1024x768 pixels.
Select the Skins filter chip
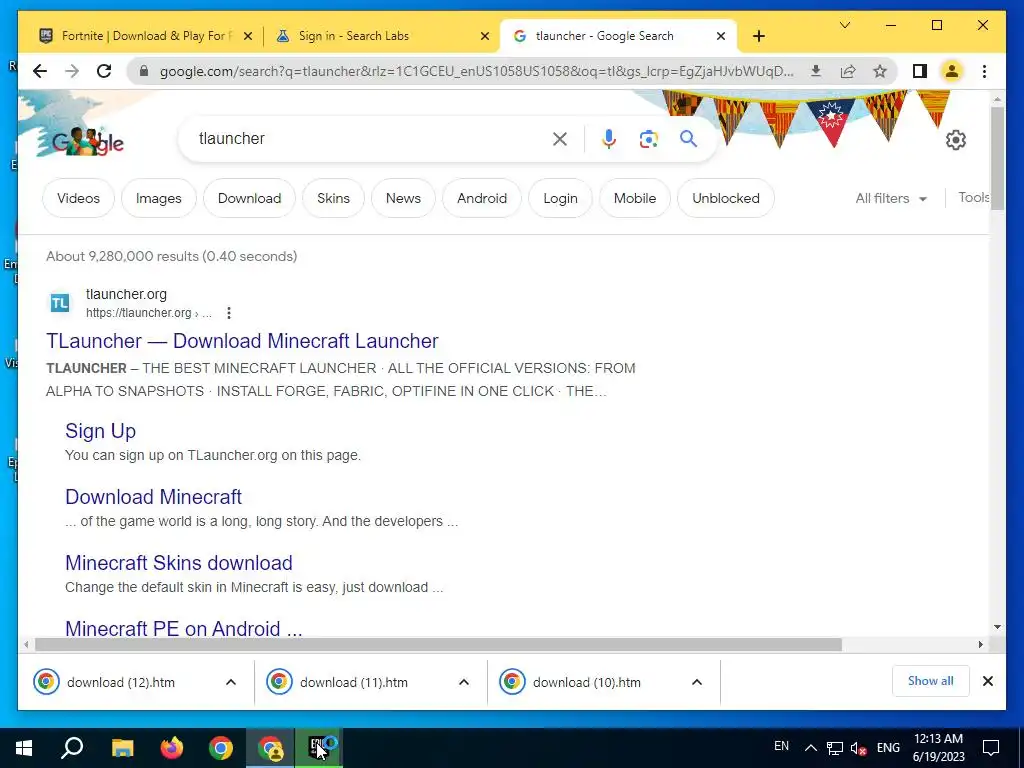333,198
